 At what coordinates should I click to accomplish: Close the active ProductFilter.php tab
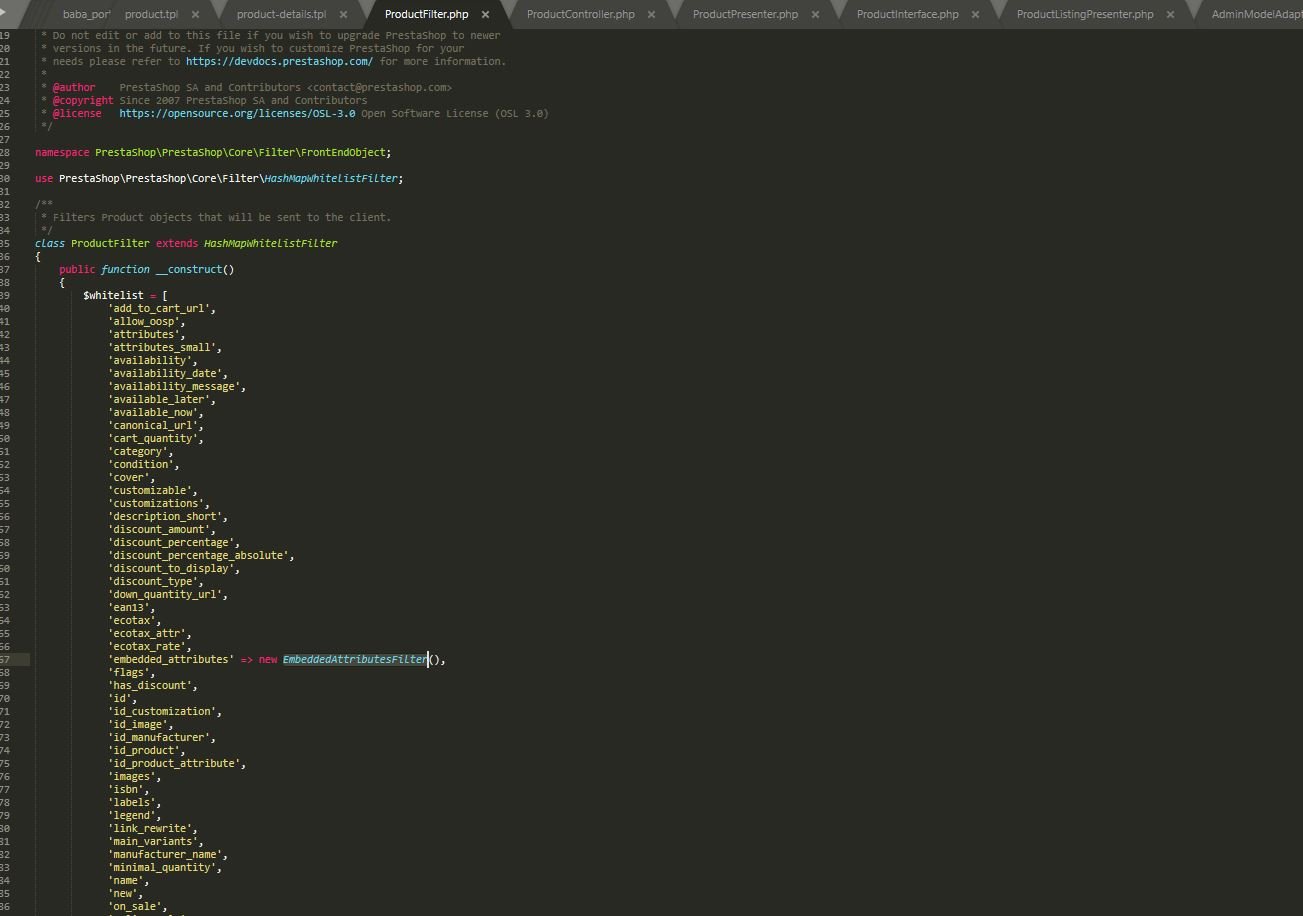click(x=485, y=15)
